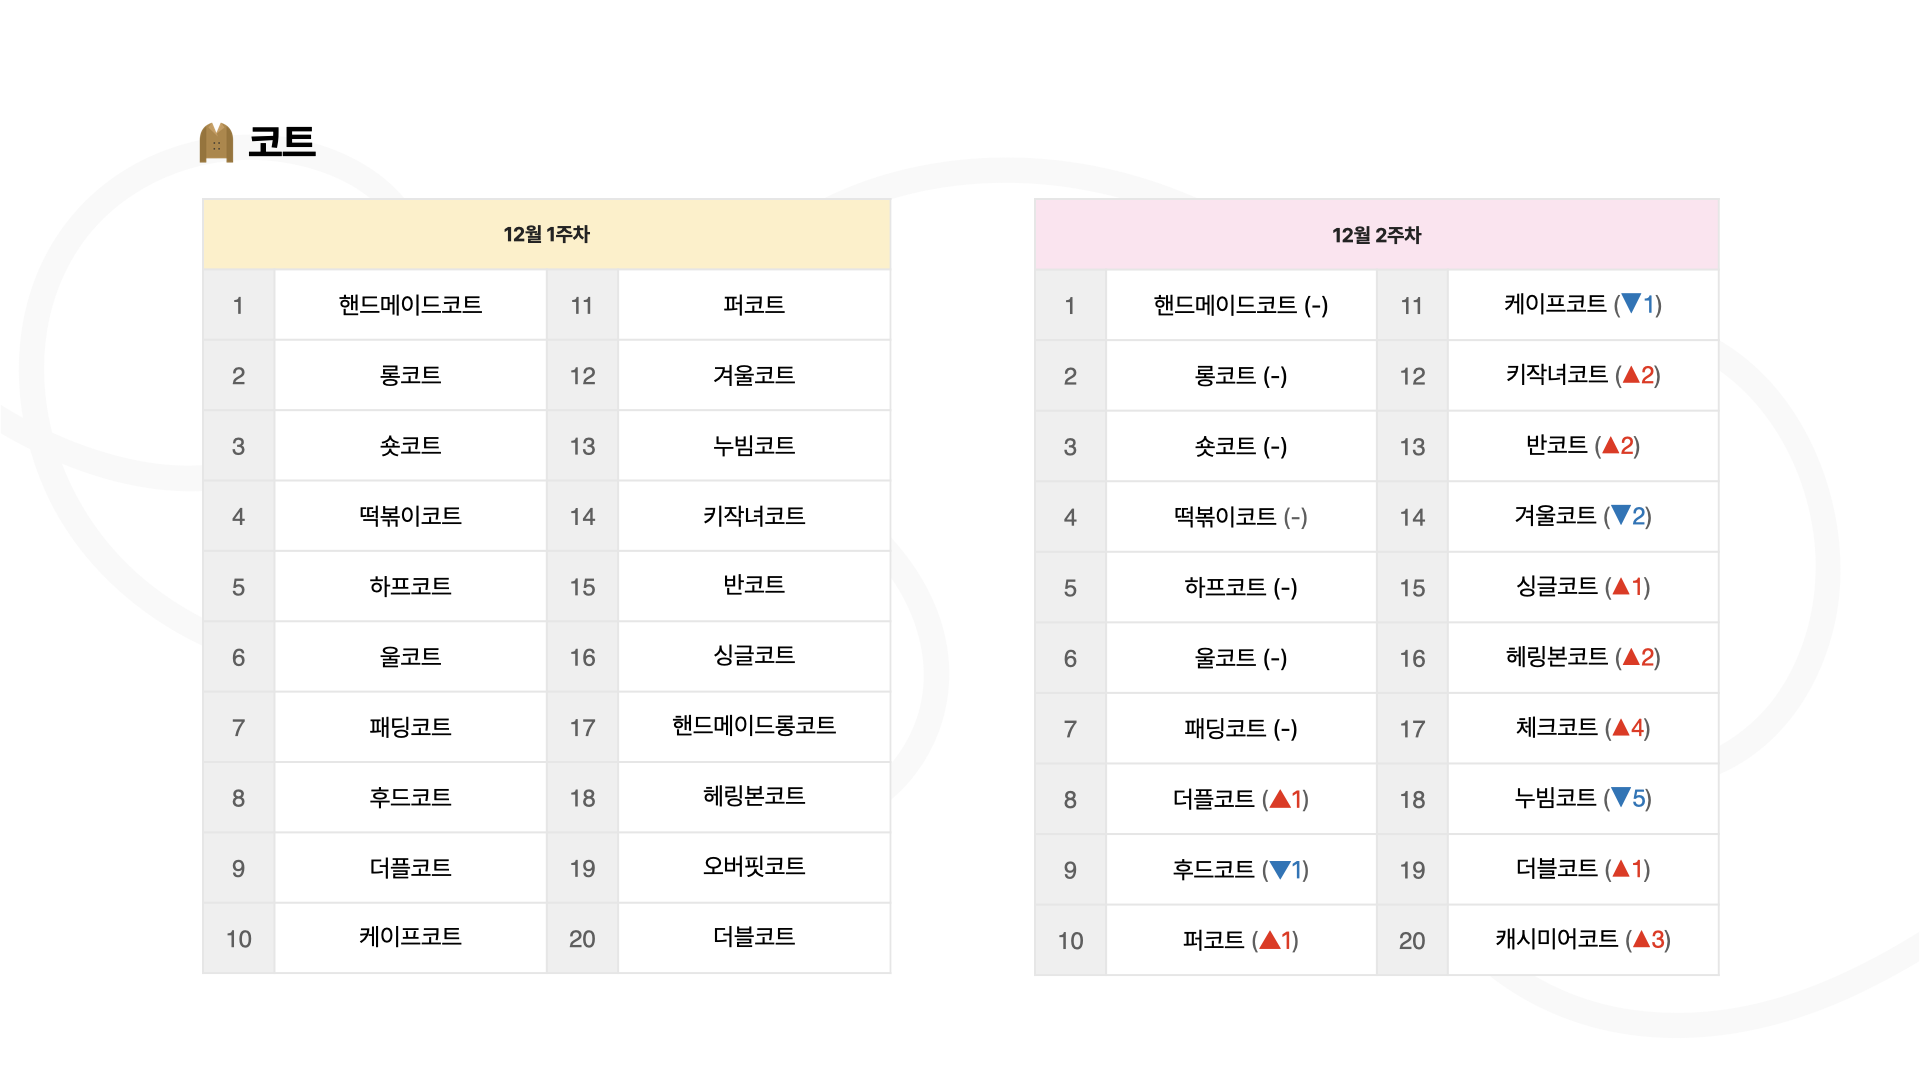Click 떡볶이코트 in the week 1 table
This screenshot has height=1080, width=1920.
(x=410, y=516)
